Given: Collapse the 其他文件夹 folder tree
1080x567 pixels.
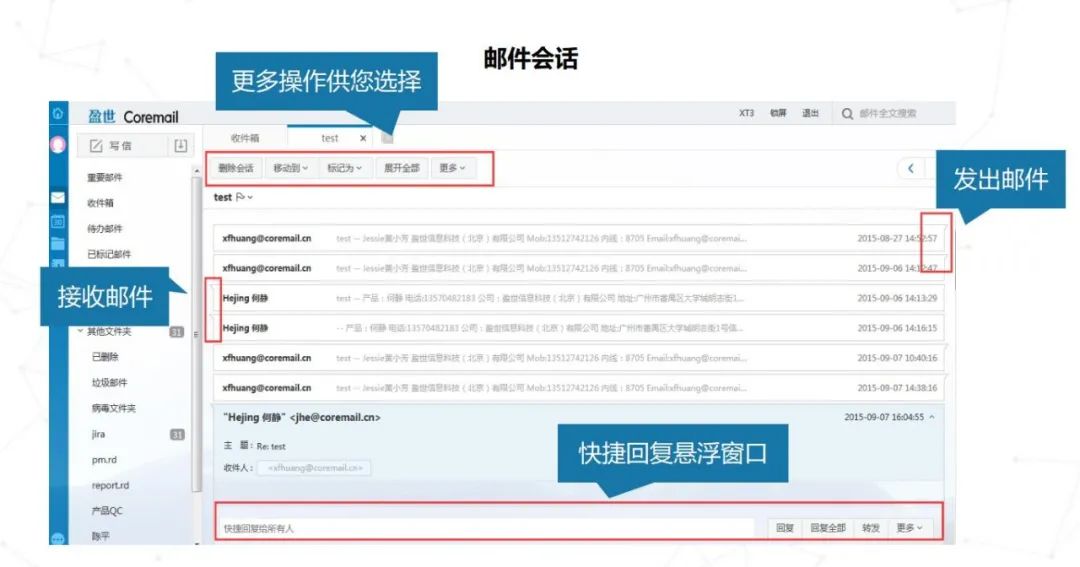Looking at the screenshot, I should point(81,331).
